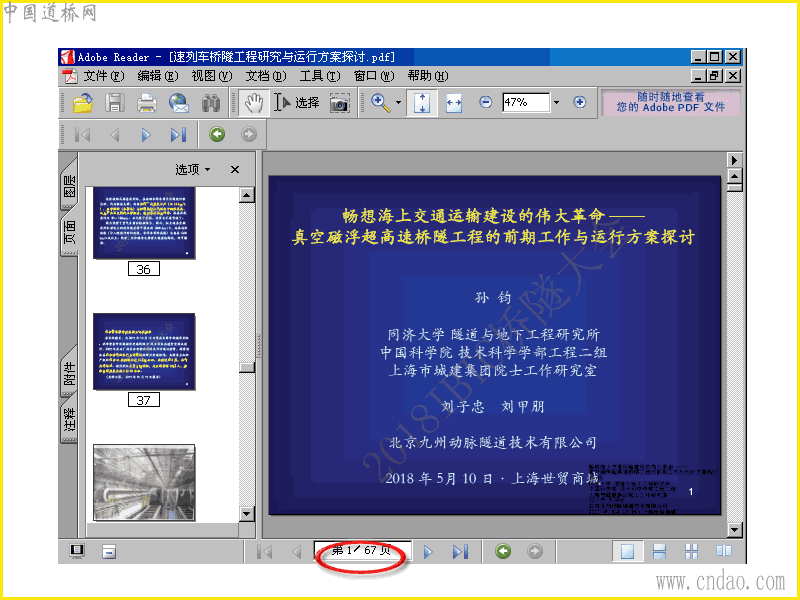Open Search with the binoculars icon
This screenshot has height=600, width=800.
click(x=211, y=103)
